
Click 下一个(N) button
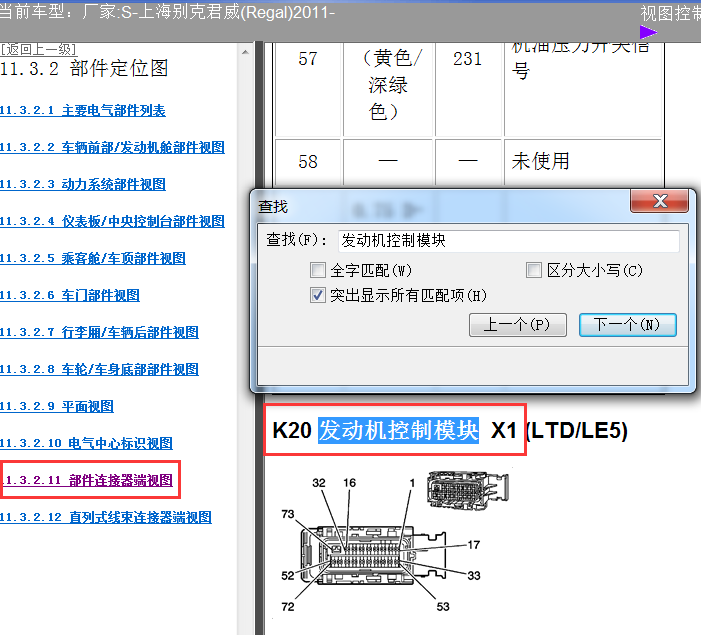click(x=628, y=325)
